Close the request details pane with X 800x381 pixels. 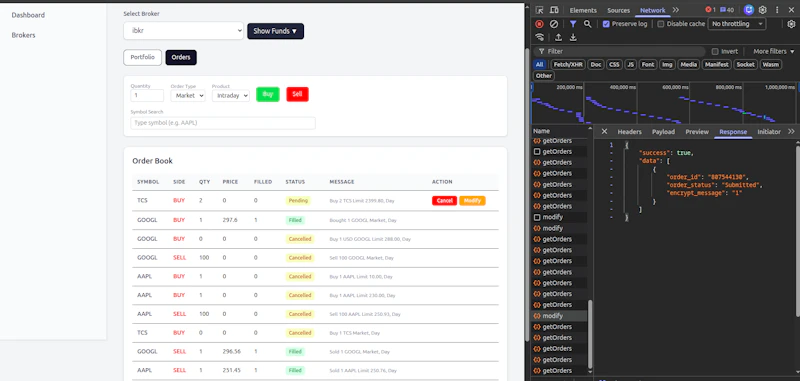point(604,132)
